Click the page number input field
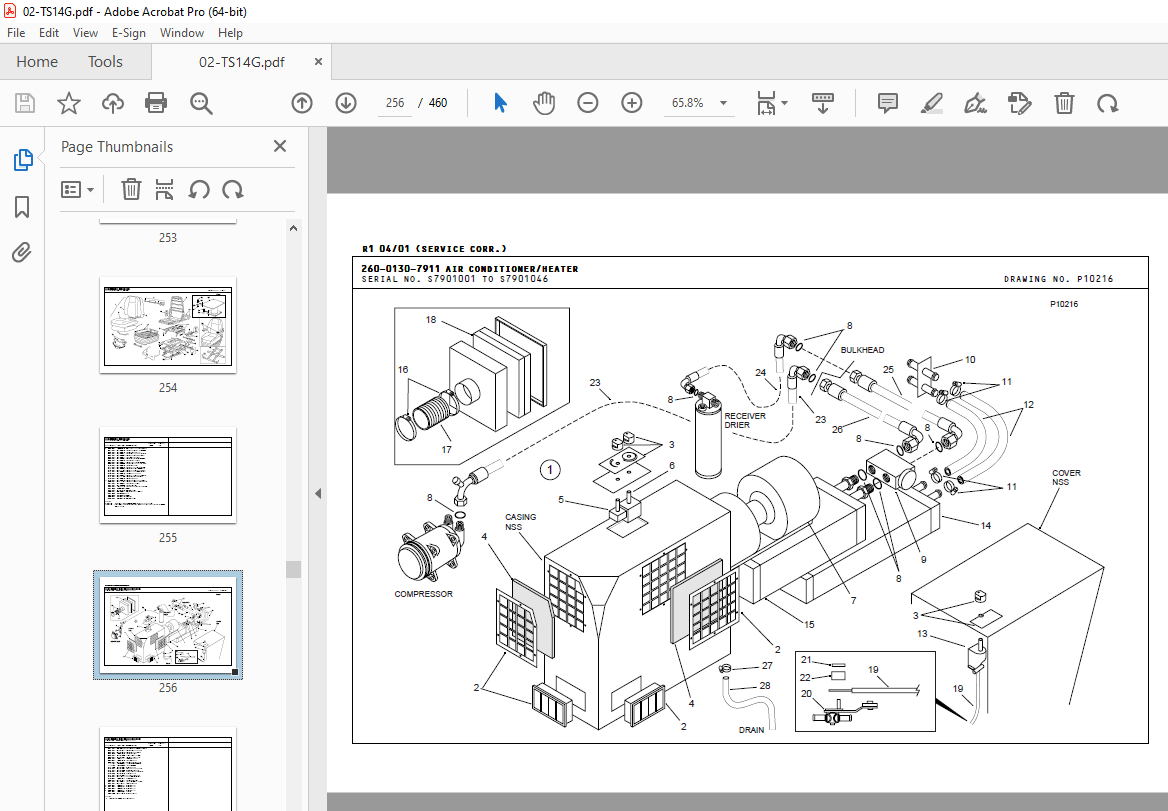 click(394, 103)
